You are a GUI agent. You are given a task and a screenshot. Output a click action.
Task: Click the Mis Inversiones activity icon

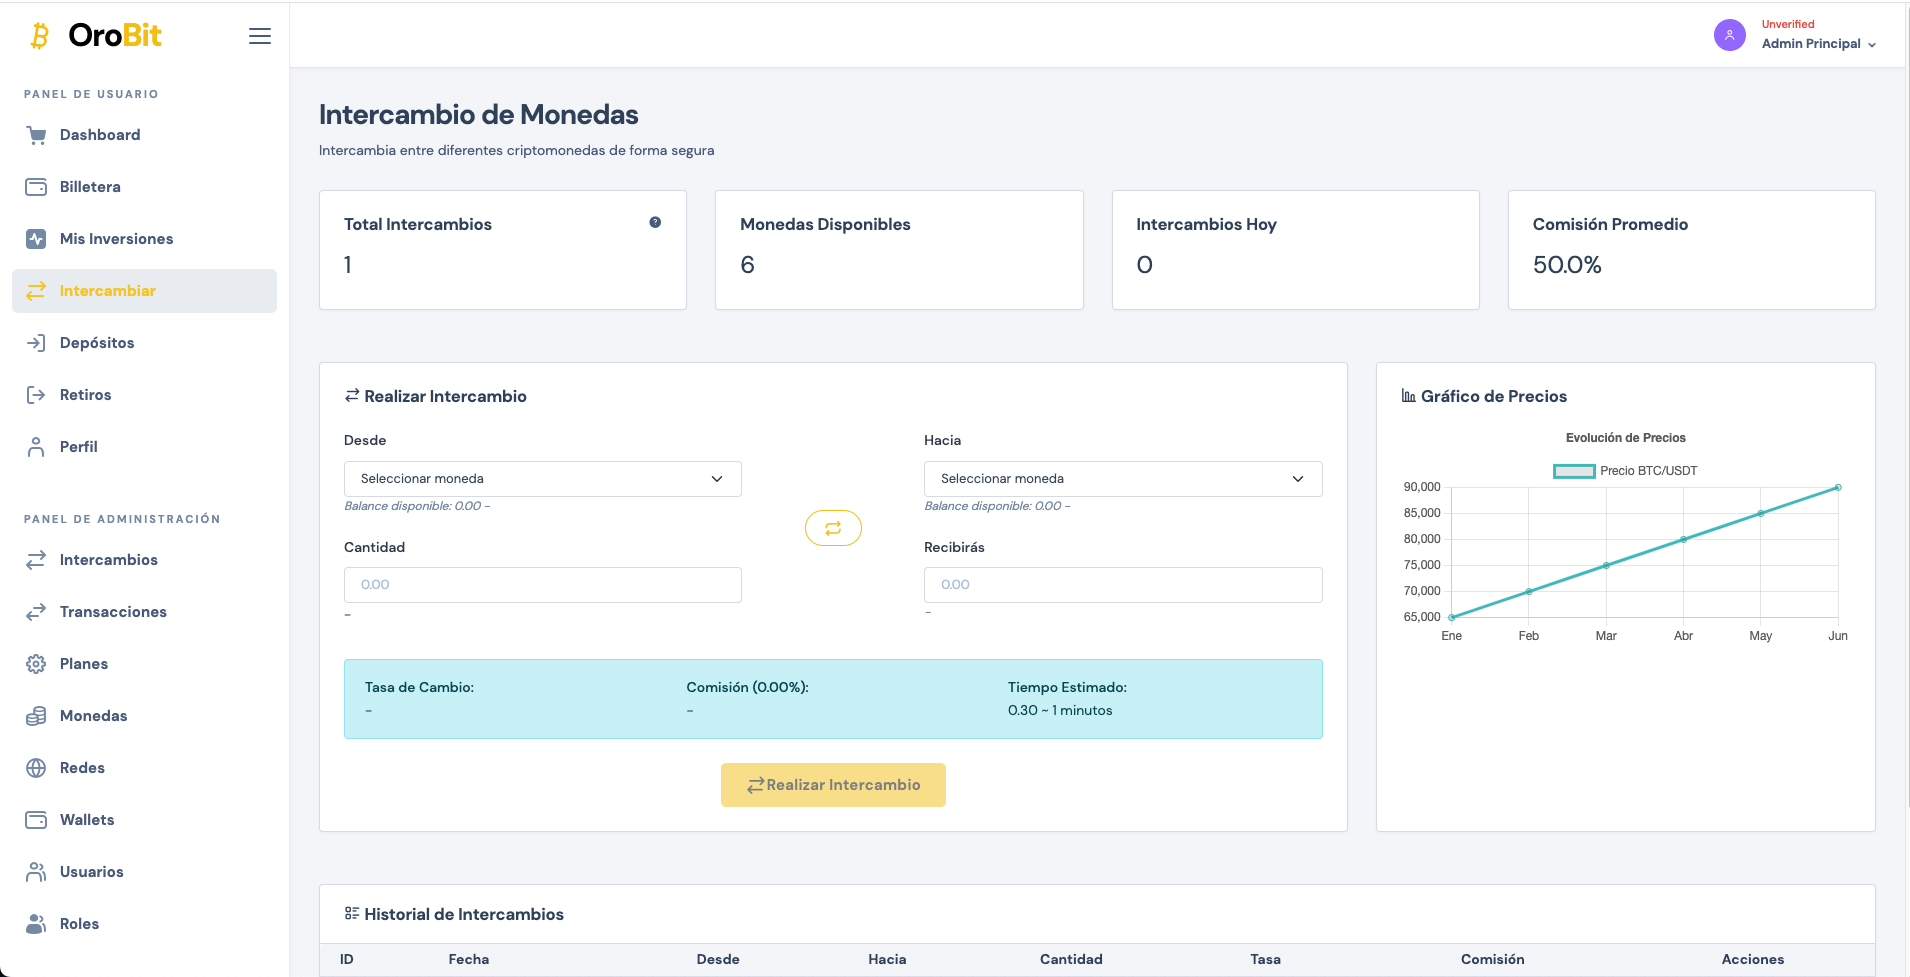tap(36, 239)
